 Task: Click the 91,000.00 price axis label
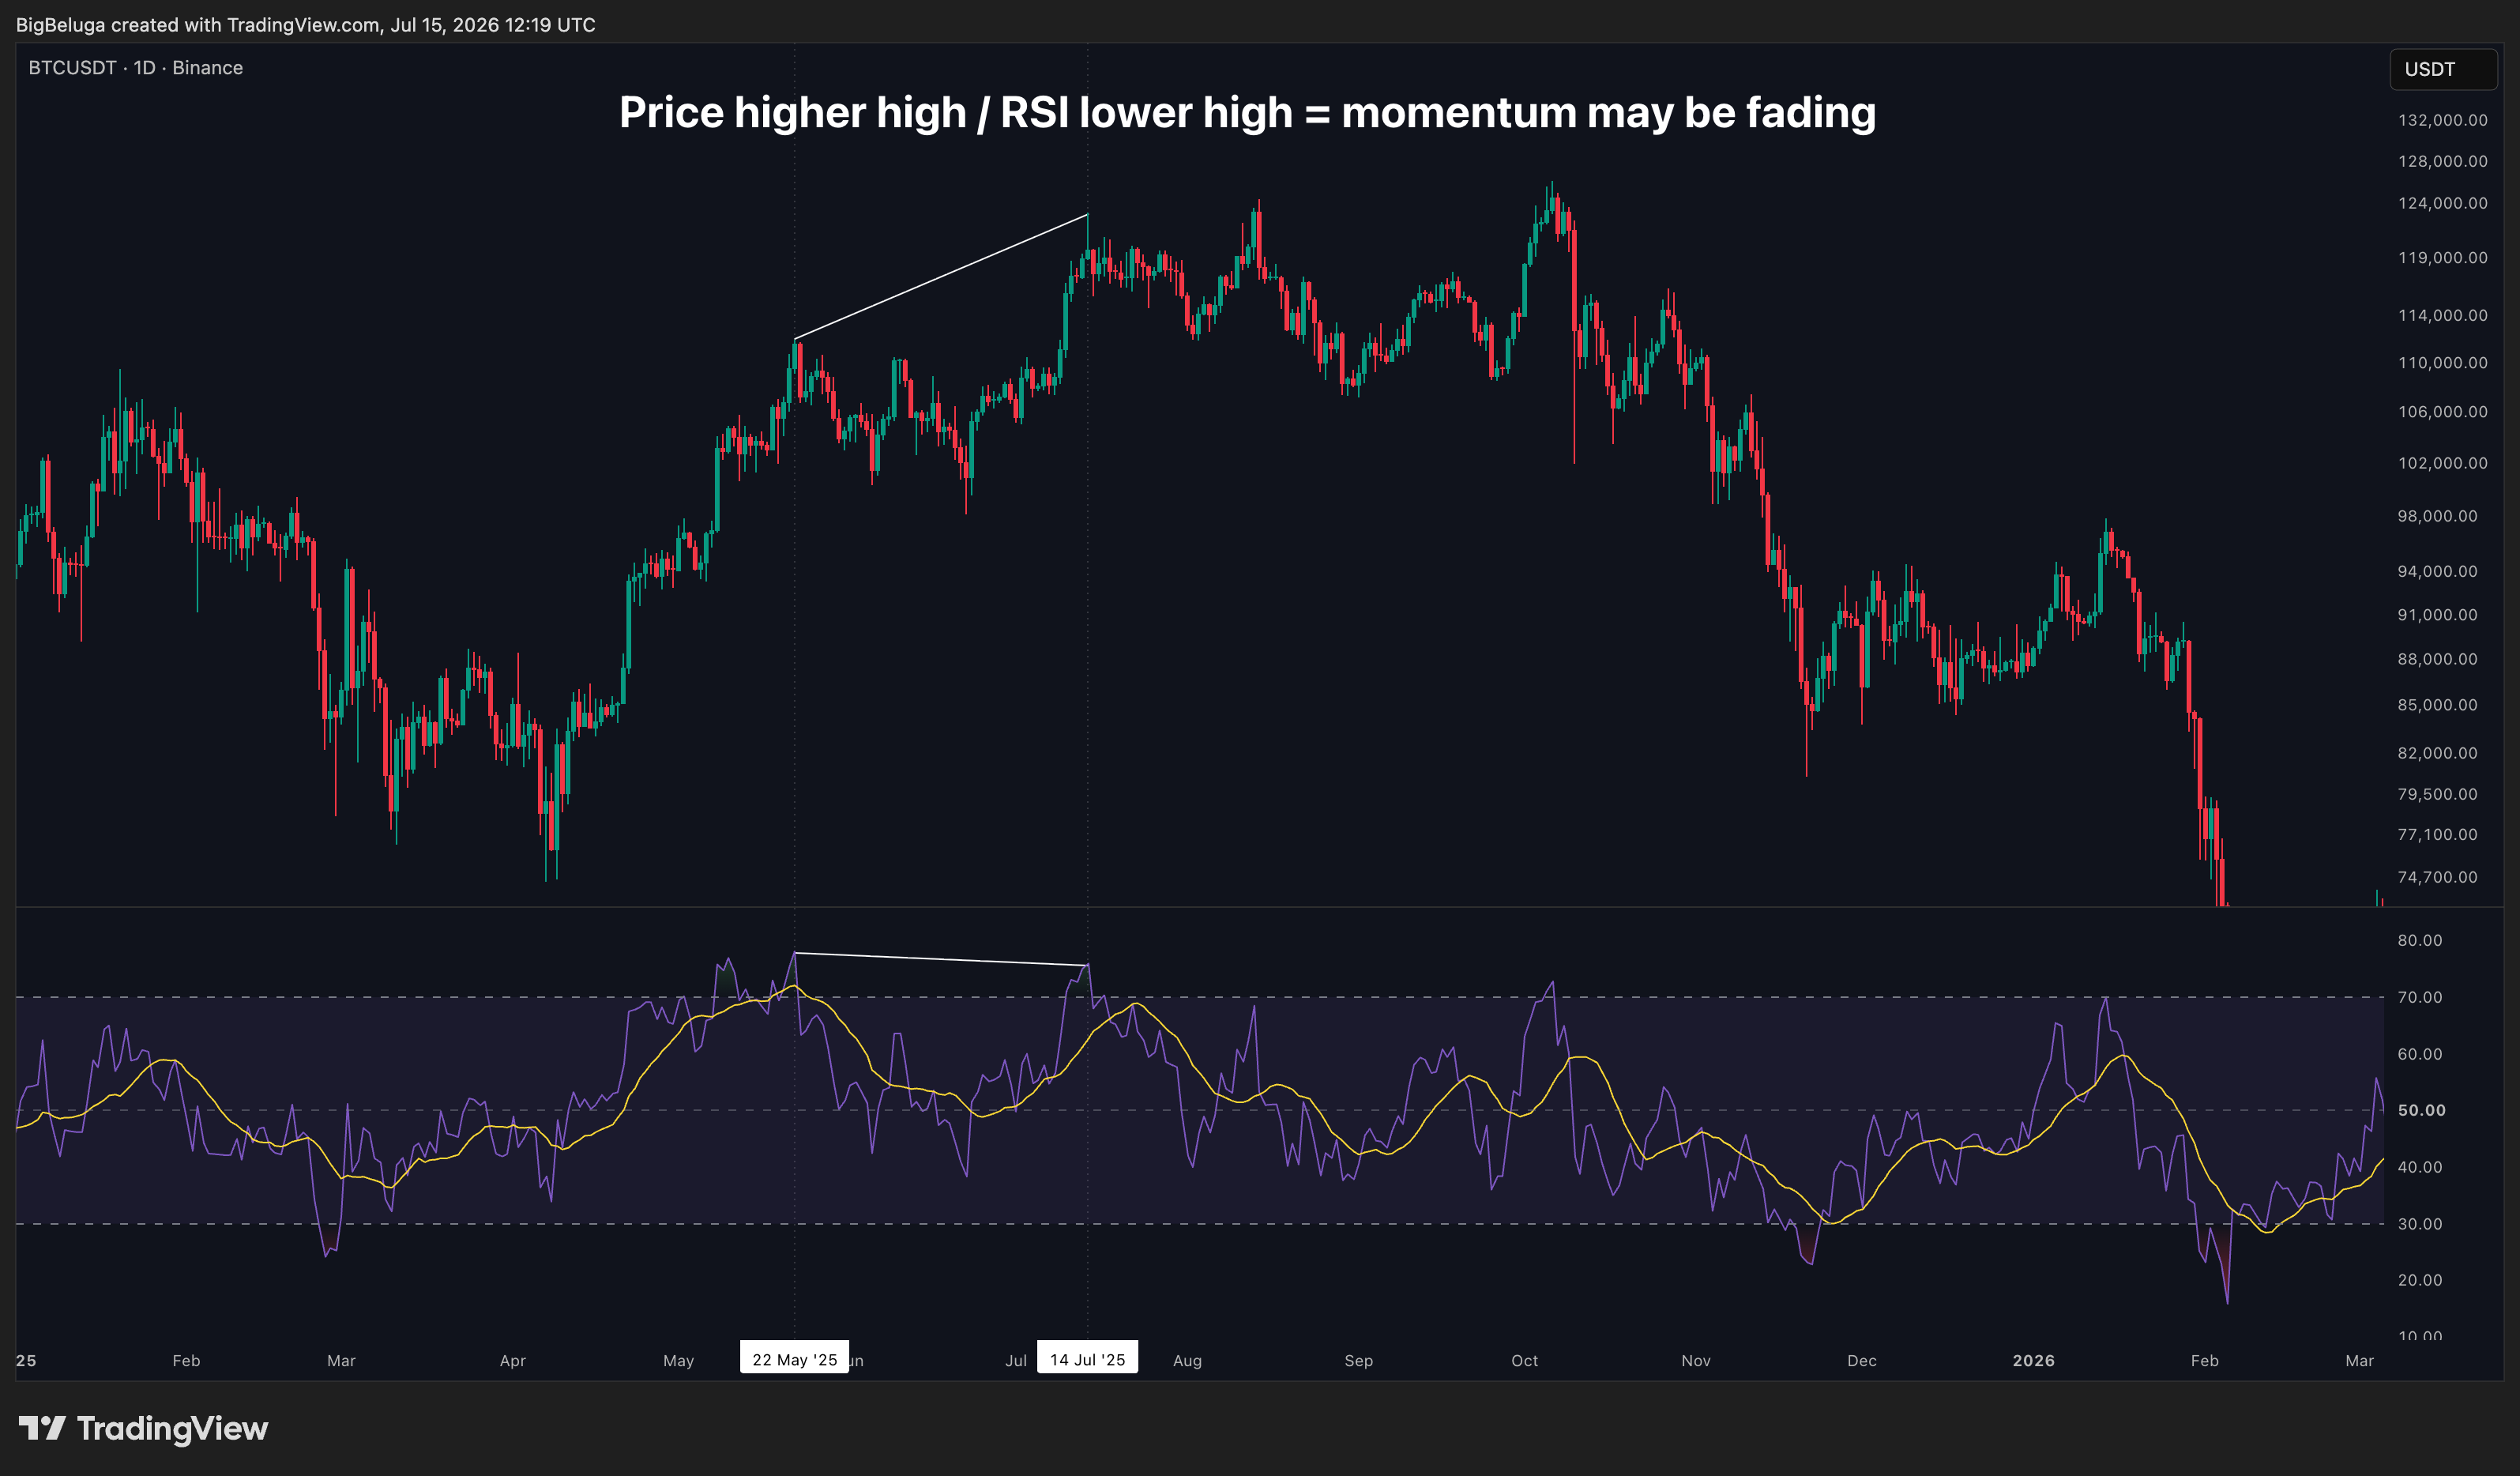[x=2437, y=615]
